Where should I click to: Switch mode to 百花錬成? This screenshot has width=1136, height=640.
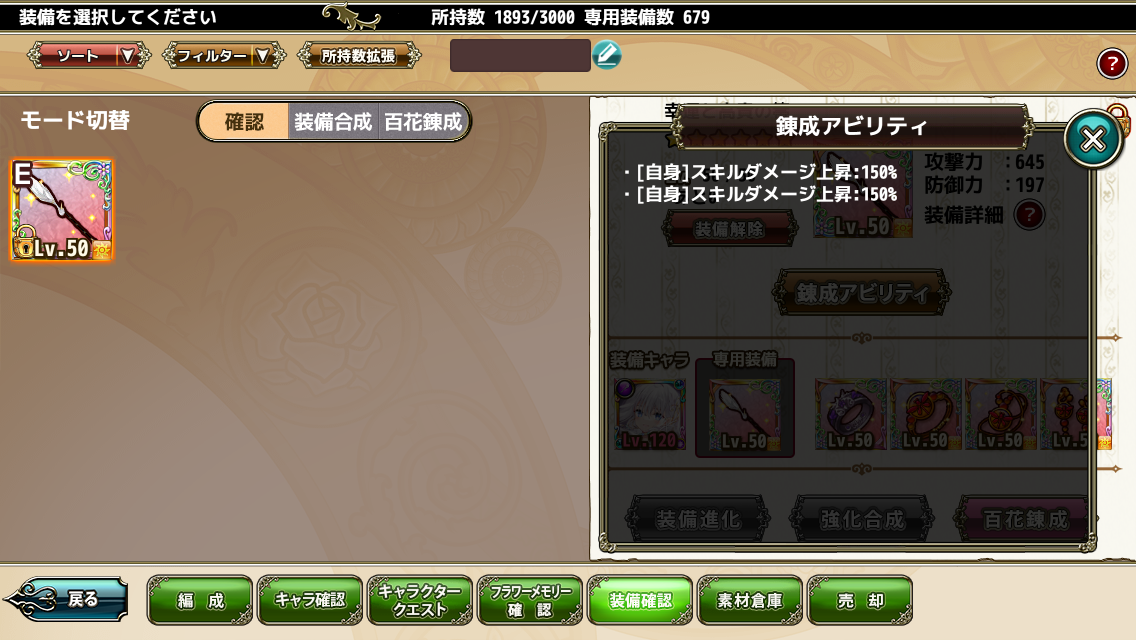(423, 122)
